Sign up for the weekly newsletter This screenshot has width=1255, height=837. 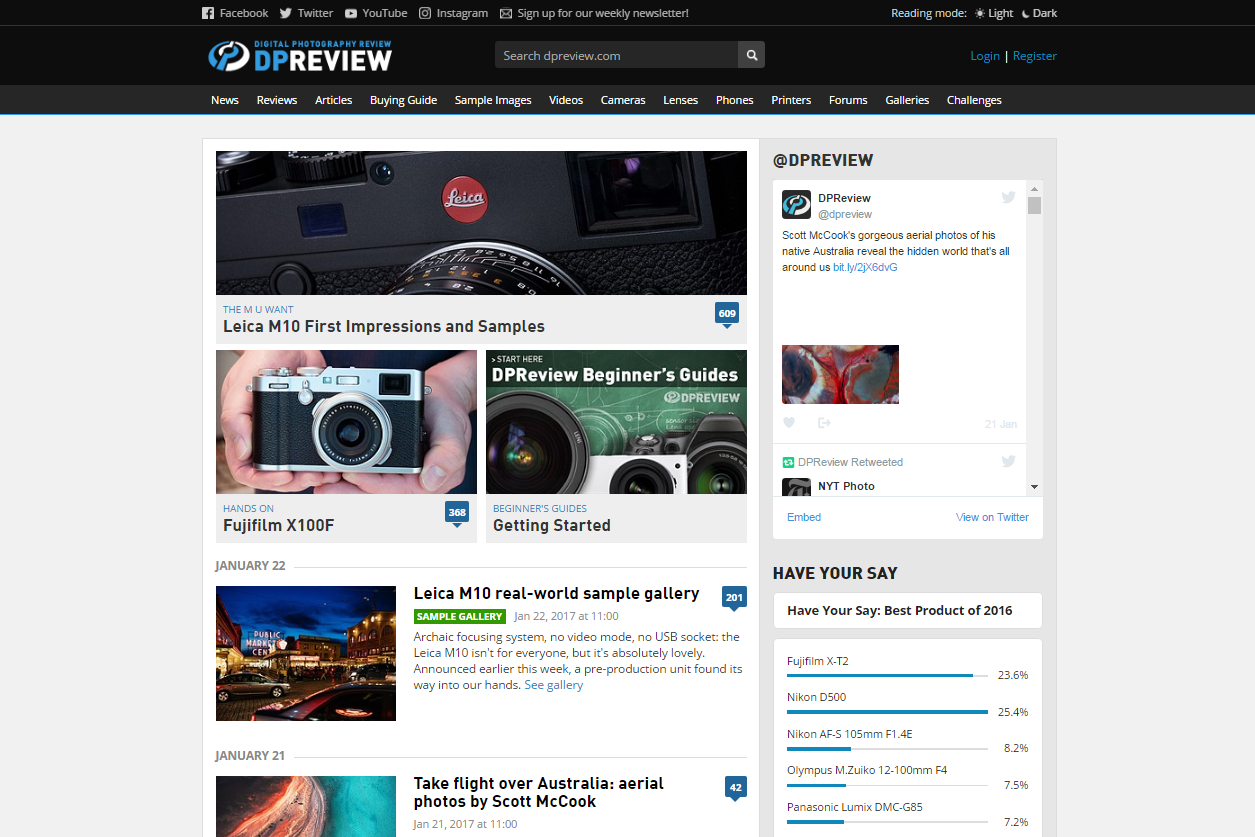click(x=603, y=13)
